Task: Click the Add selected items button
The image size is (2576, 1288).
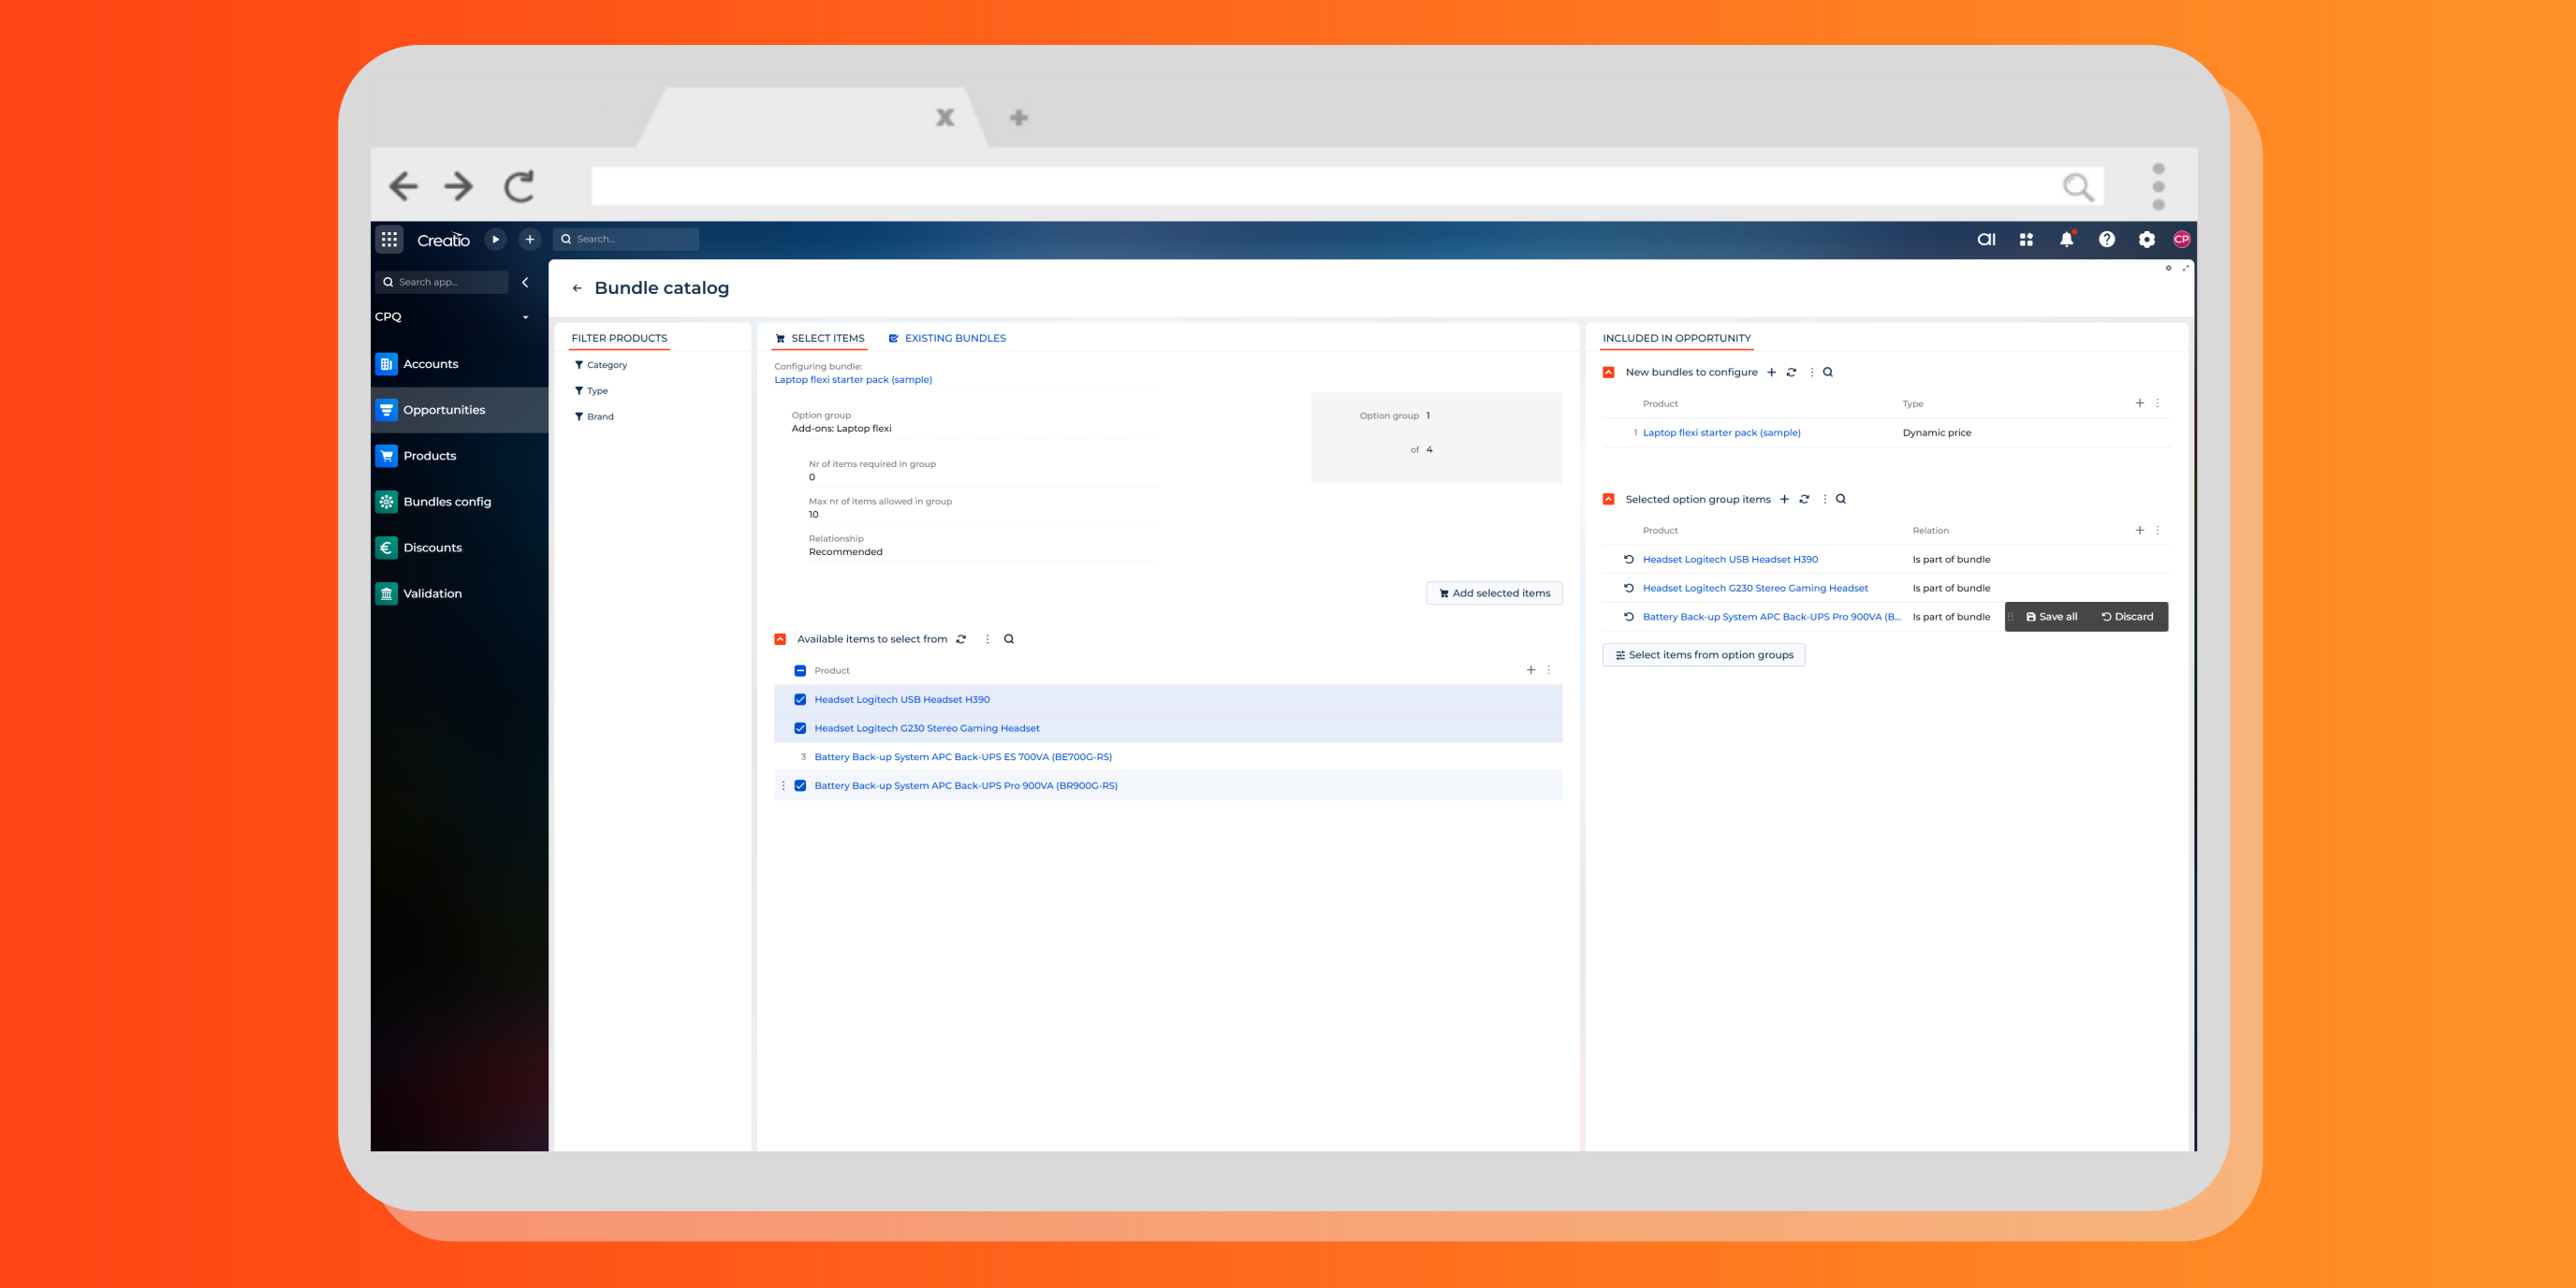Action: pos(1494,593)
